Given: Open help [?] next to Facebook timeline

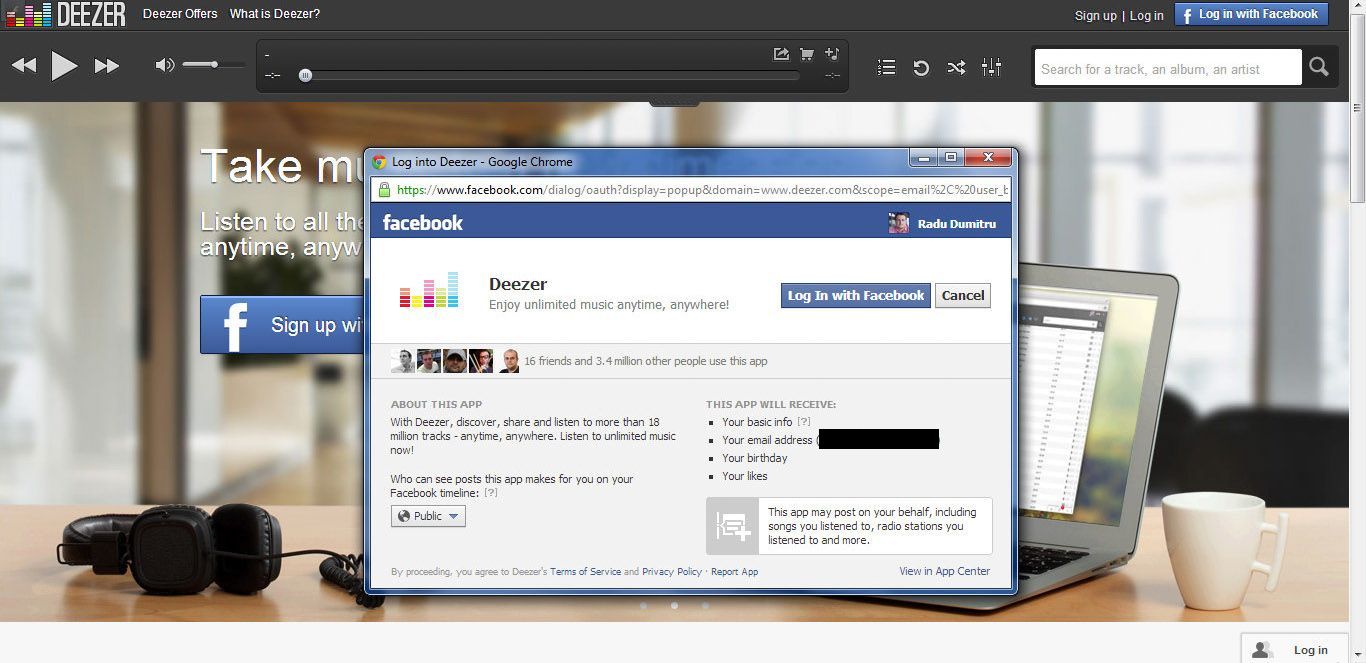Looking at the screenshot, I should point(491,493).
